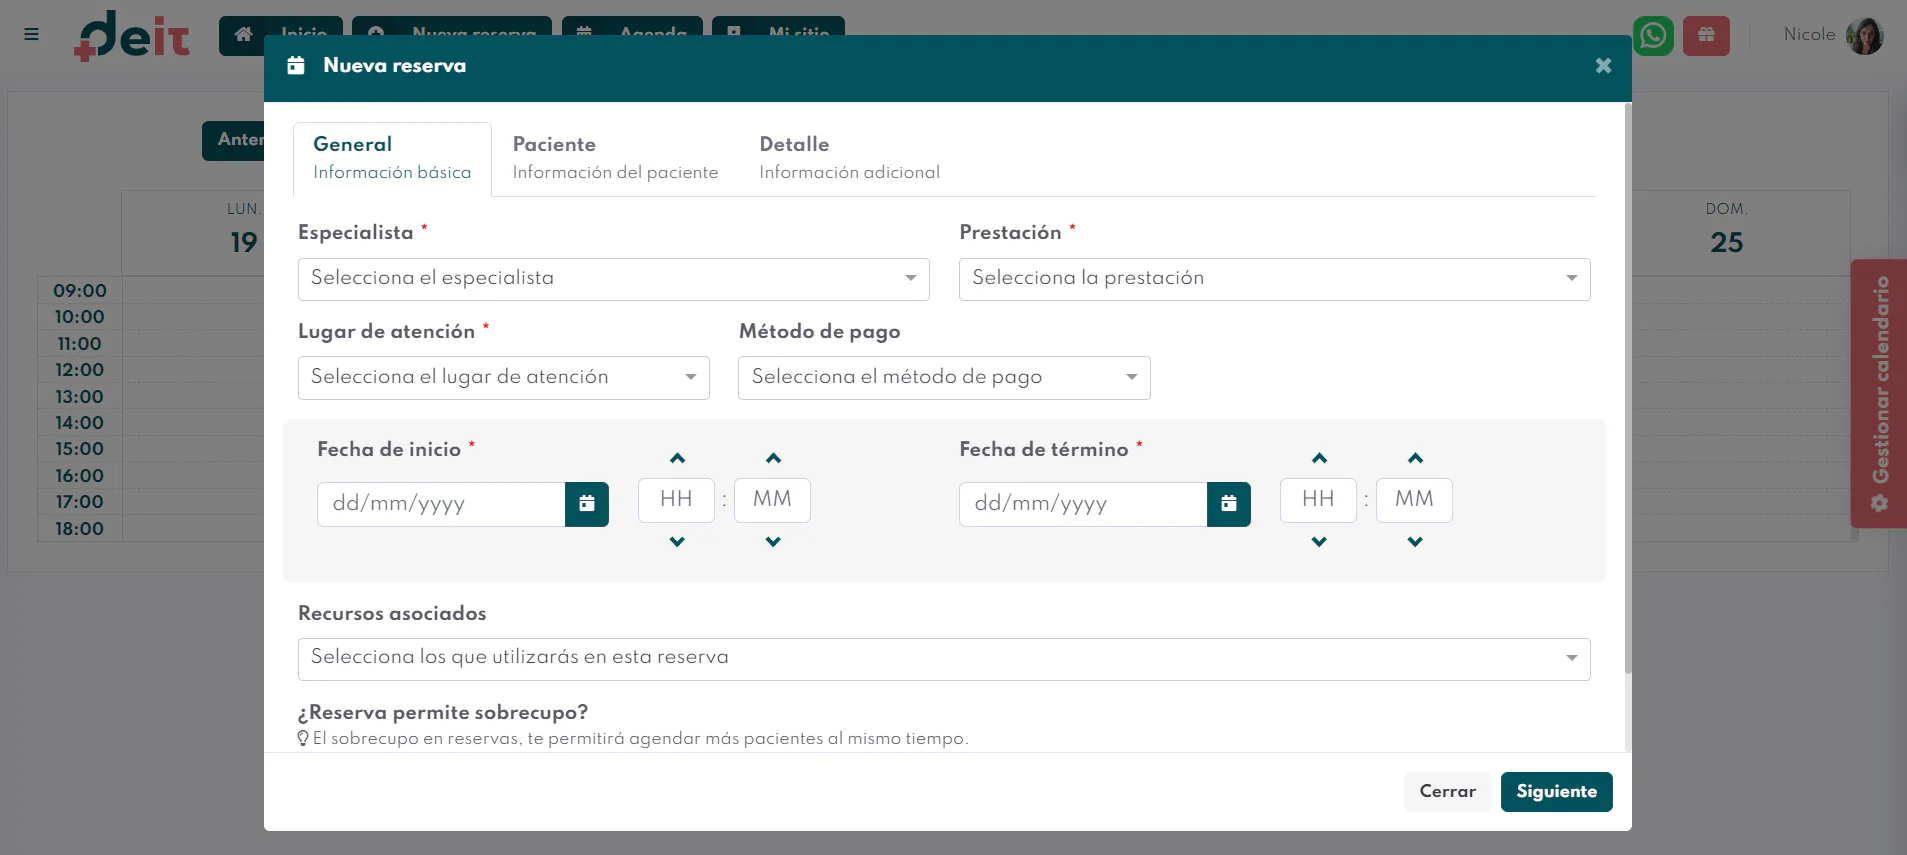Open WhatsApp from the header

tap(1653, 36)
